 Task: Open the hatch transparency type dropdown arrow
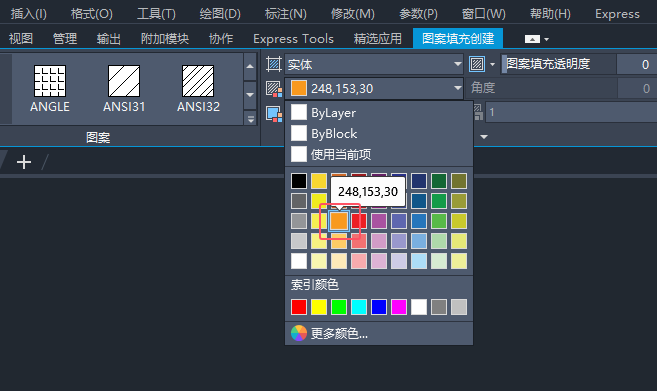492,64
